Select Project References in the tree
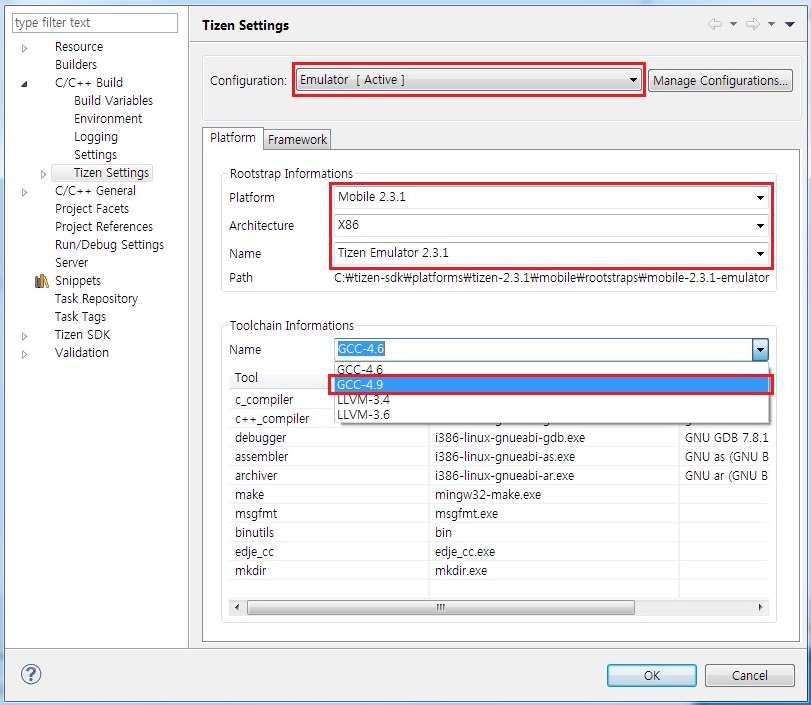 pyautogui.click(x=104, y=227)
